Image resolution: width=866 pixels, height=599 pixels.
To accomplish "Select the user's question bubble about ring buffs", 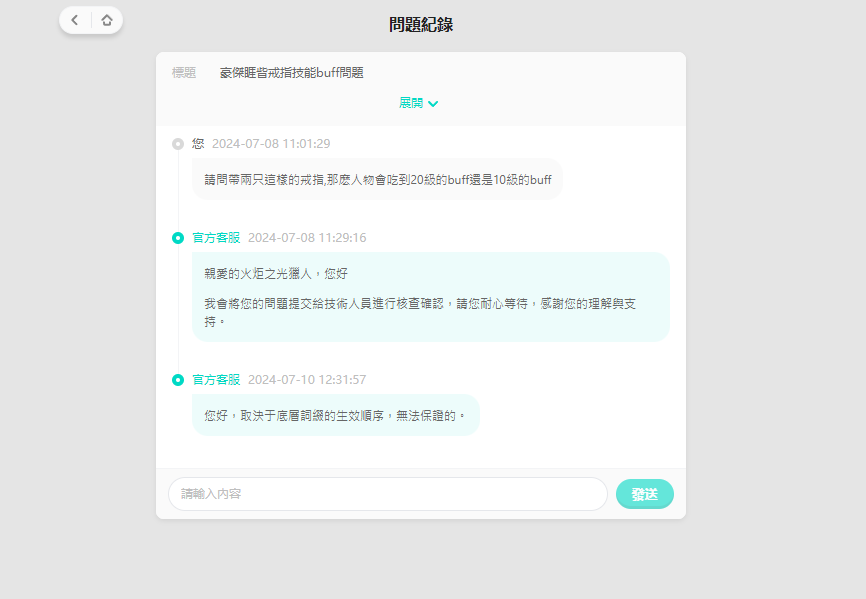I will [379, 179].
